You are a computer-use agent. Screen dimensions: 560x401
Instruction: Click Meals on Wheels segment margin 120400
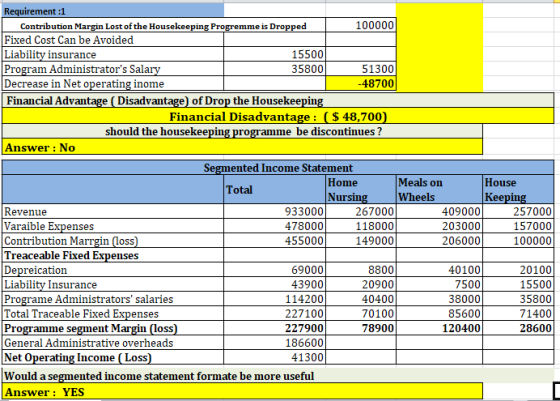(x=439, y=328)
